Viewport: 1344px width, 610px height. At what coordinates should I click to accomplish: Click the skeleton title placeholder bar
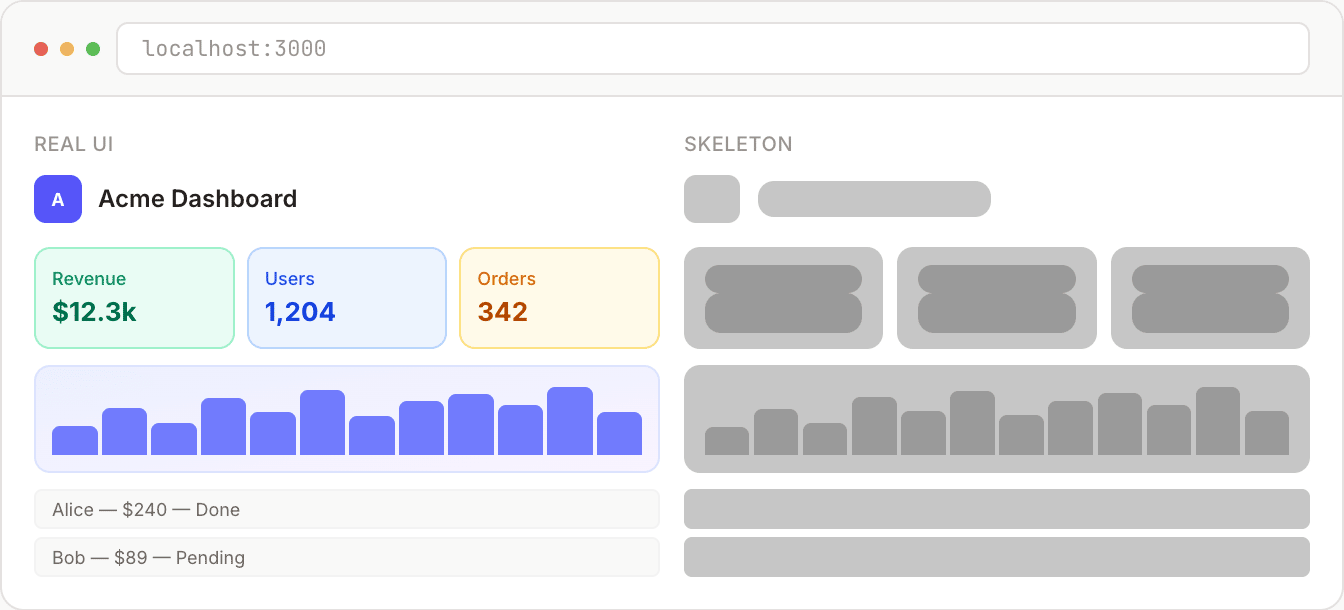tap(874, 199)
